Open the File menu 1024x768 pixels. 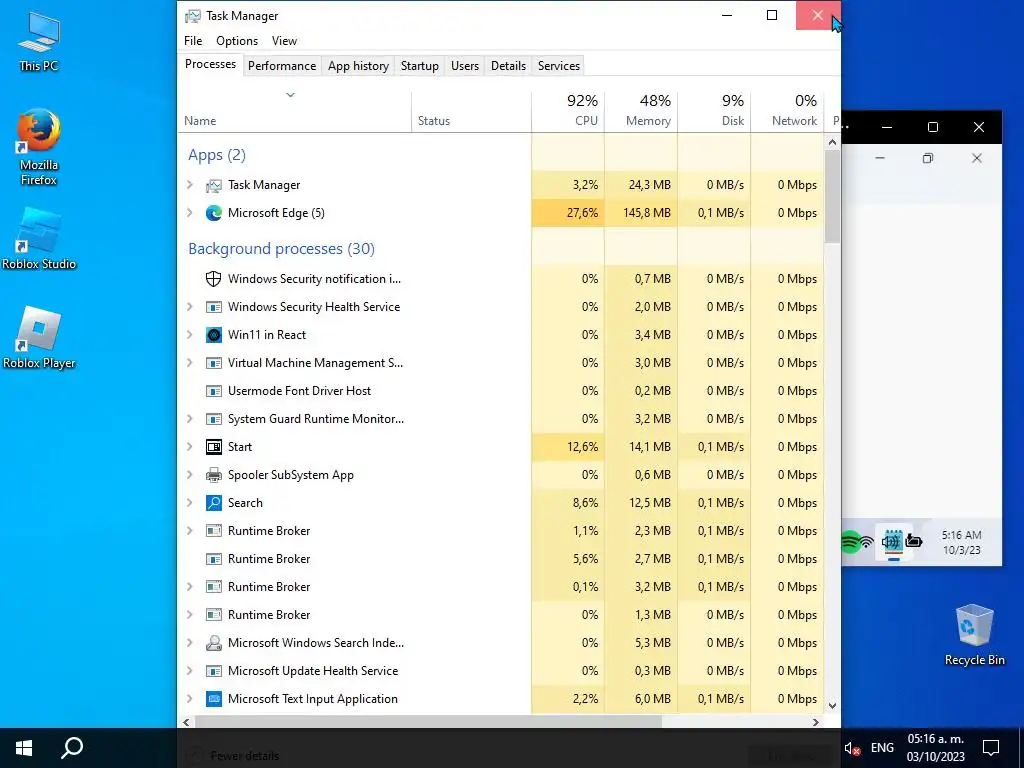pos(193,40)
